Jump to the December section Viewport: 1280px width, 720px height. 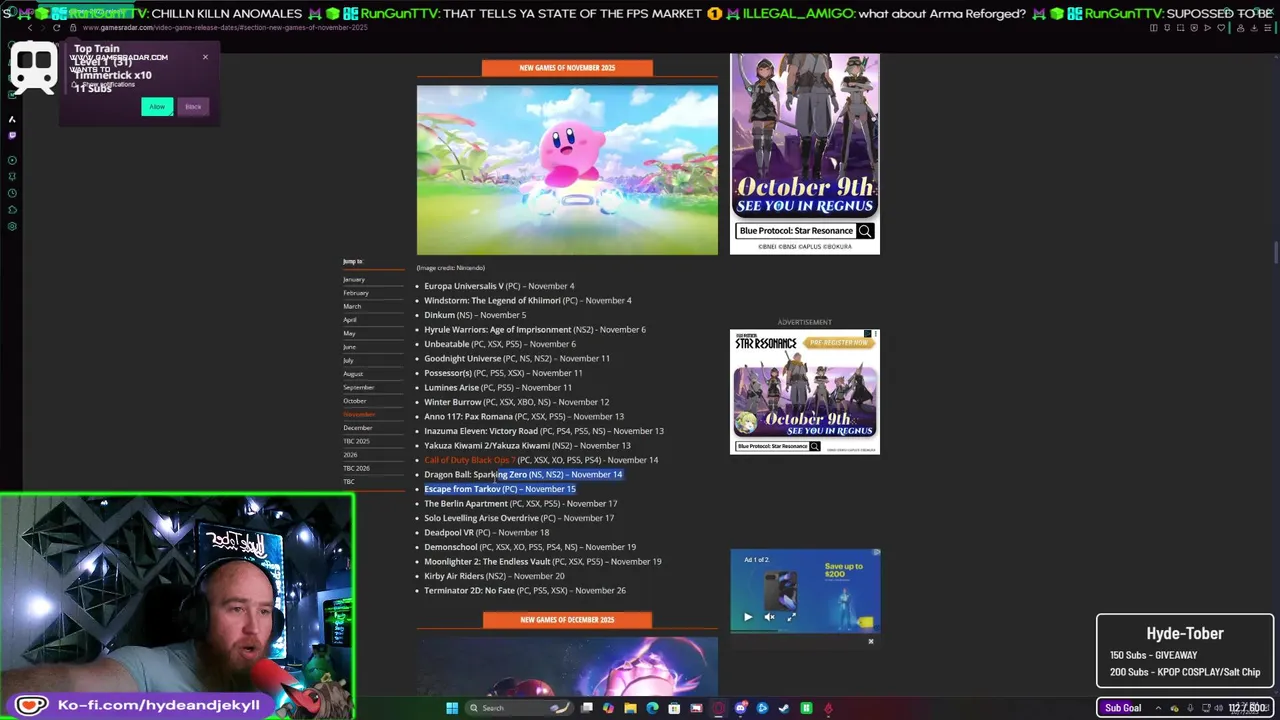coord(358,428)
